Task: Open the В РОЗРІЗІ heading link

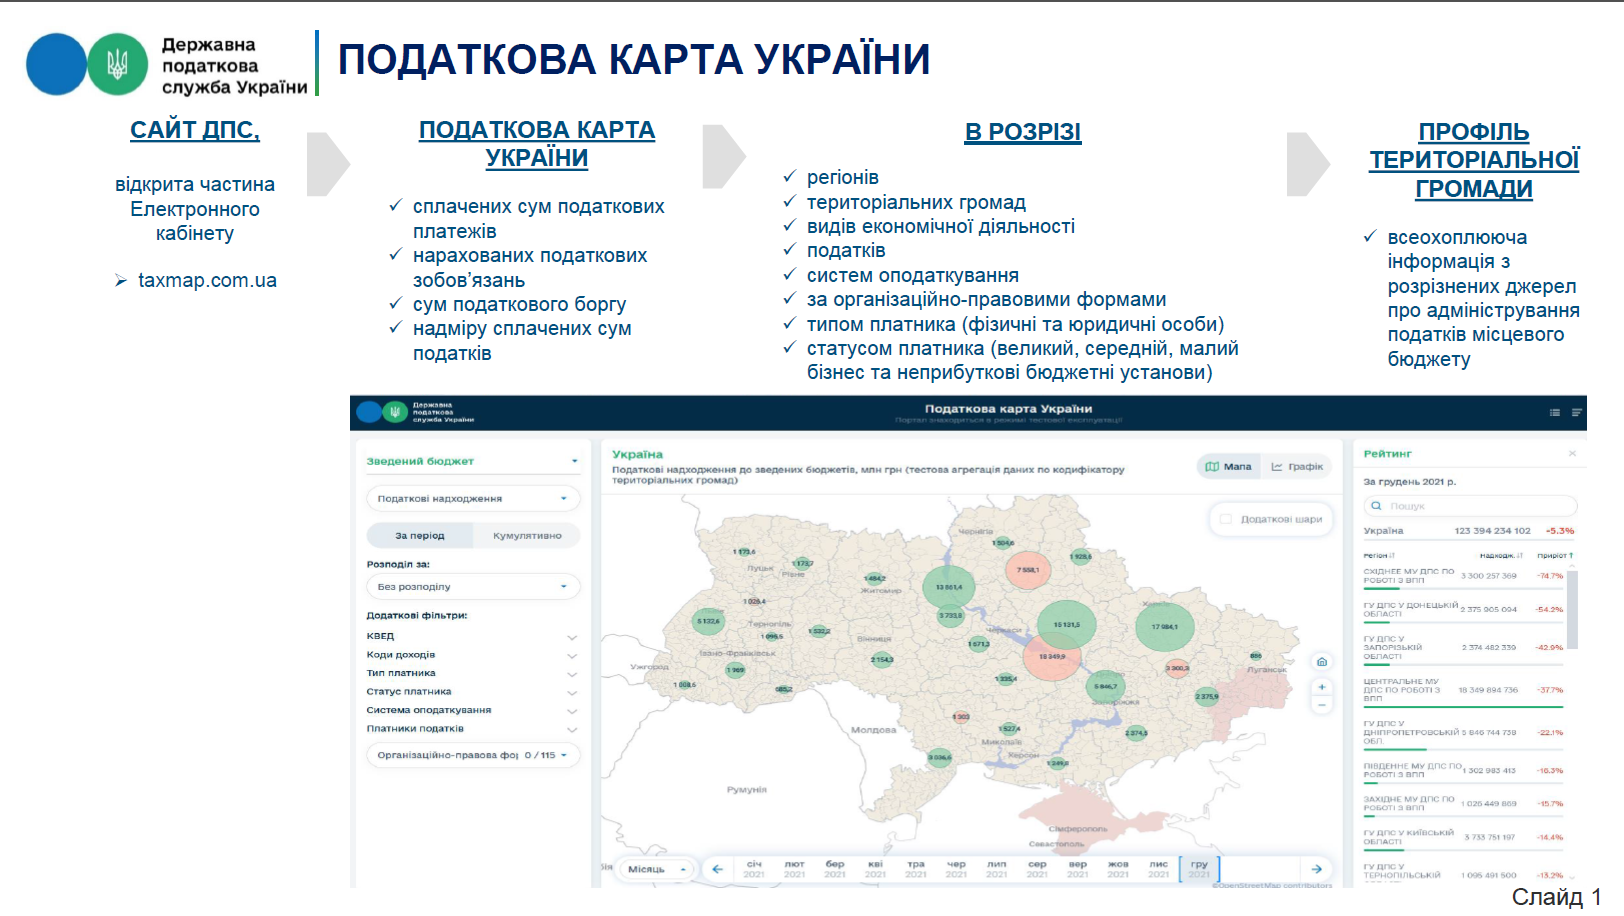Action: [x=1023, y=132]
